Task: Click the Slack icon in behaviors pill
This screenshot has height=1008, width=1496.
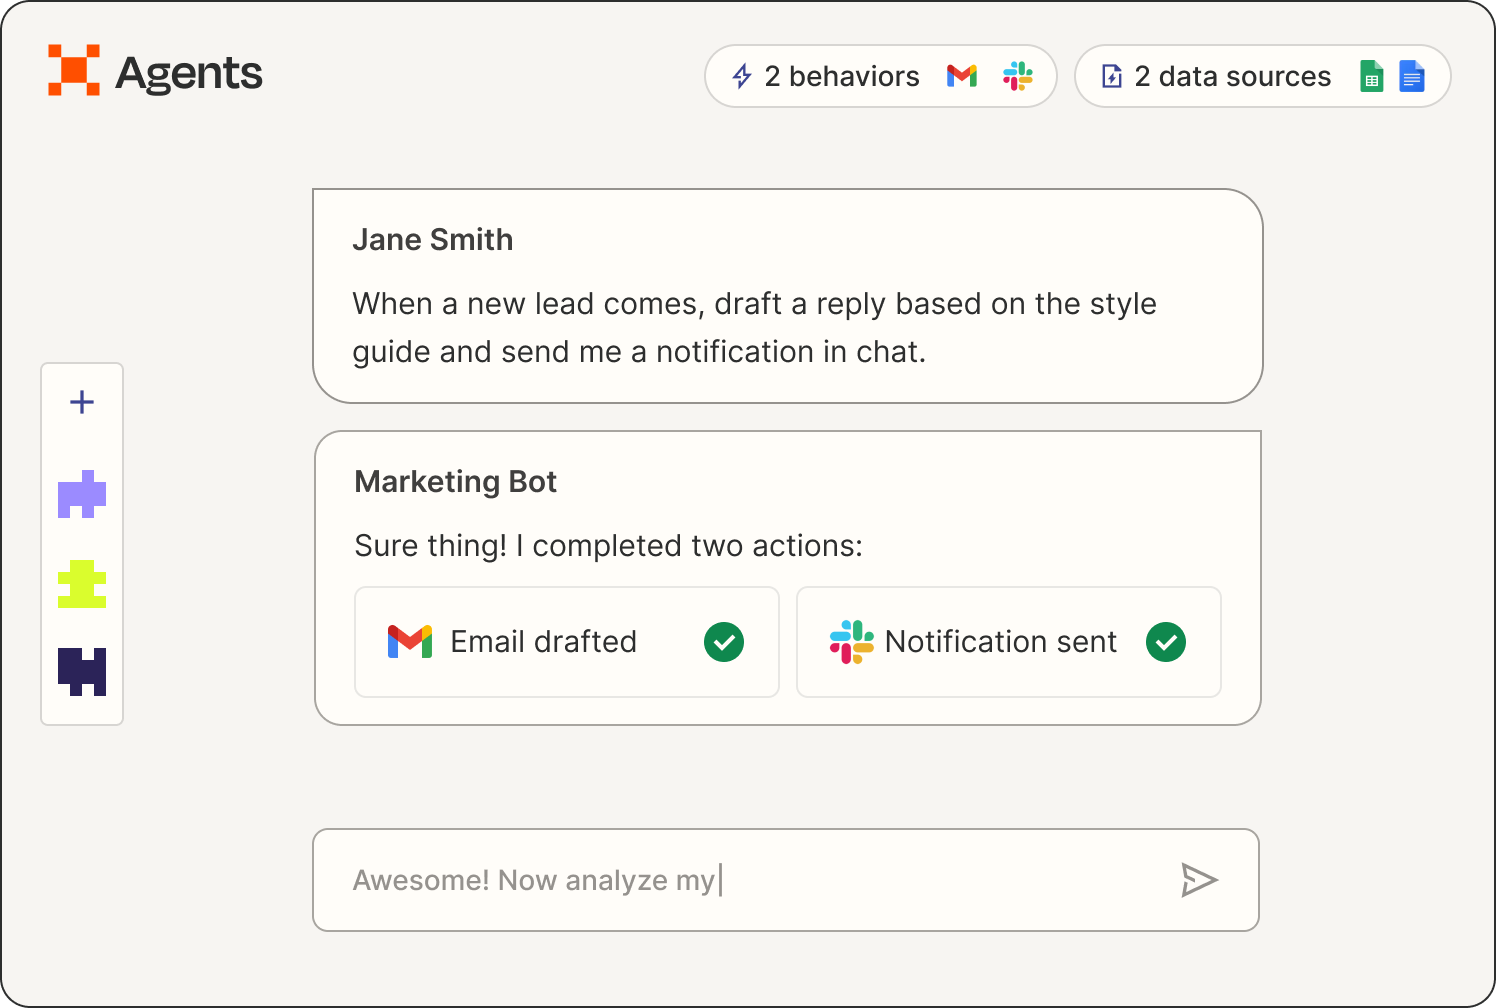Action: 1017,76
